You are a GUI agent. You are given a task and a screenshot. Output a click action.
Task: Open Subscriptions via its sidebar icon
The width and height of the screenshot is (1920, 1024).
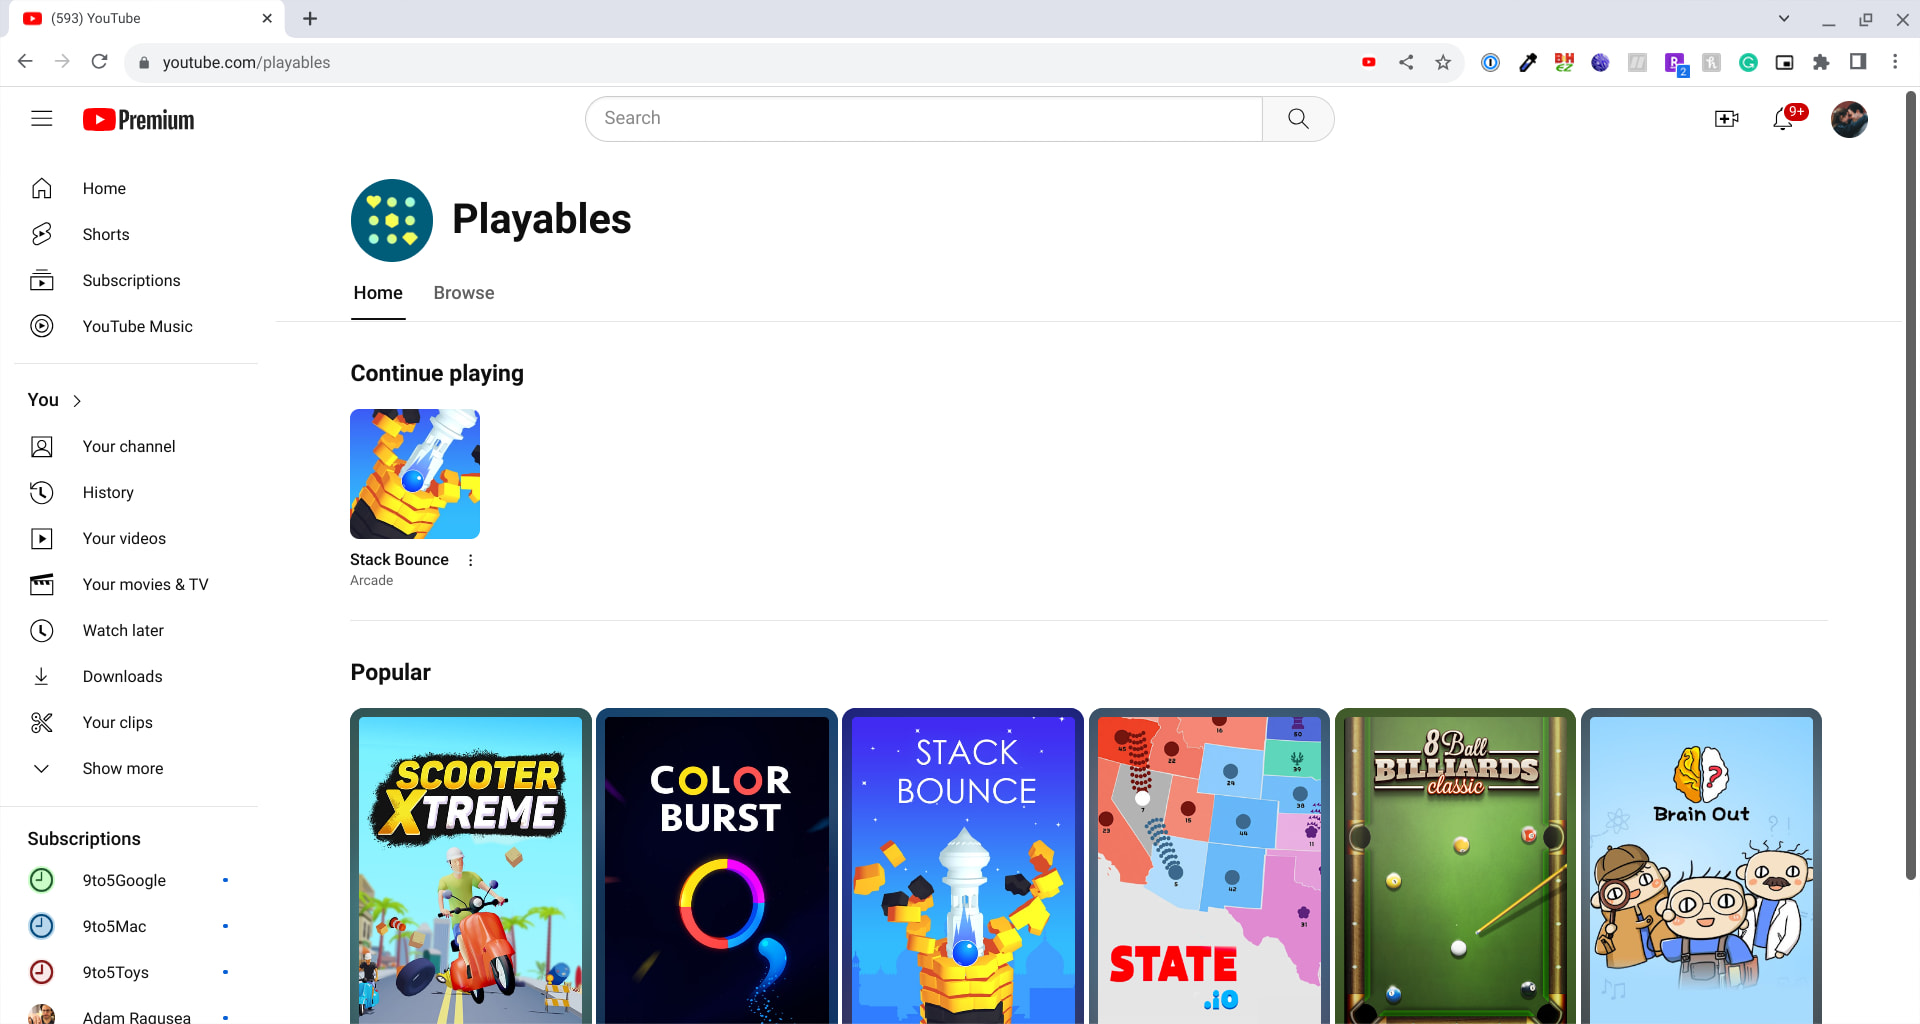[x=41, y=280]
